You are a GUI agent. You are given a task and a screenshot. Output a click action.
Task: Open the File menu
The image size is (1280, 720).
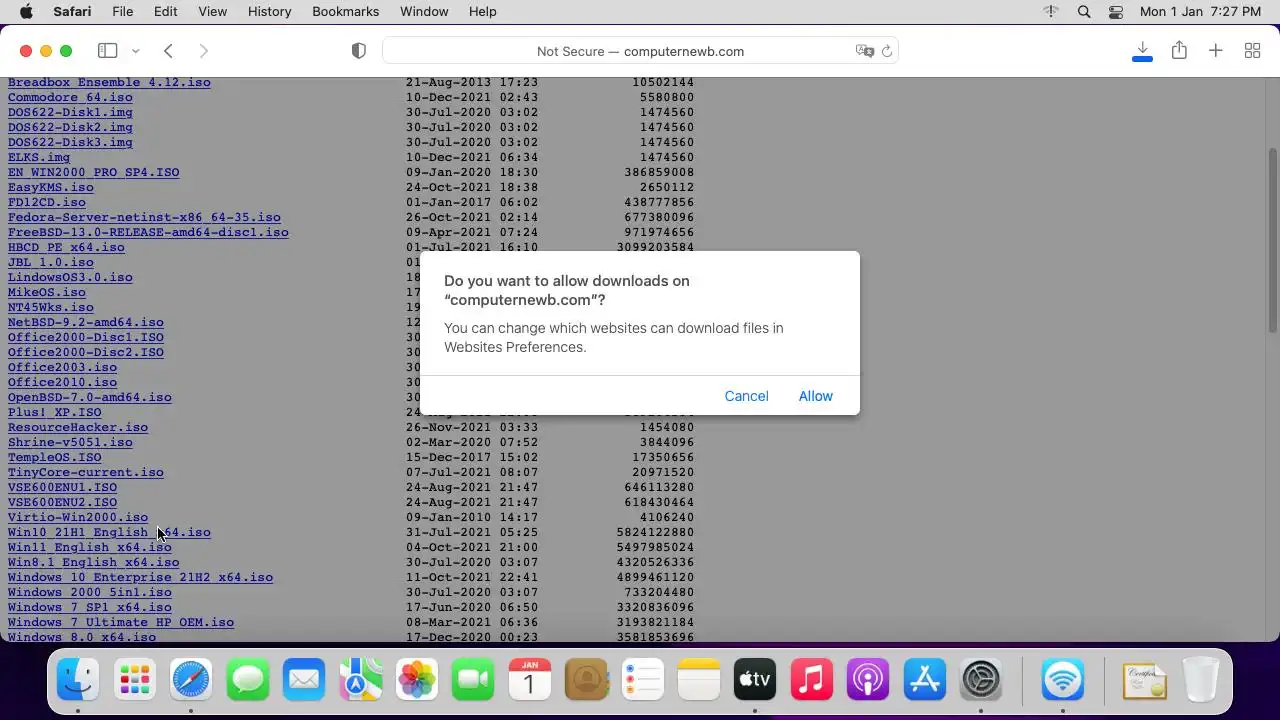click(122, 11)
